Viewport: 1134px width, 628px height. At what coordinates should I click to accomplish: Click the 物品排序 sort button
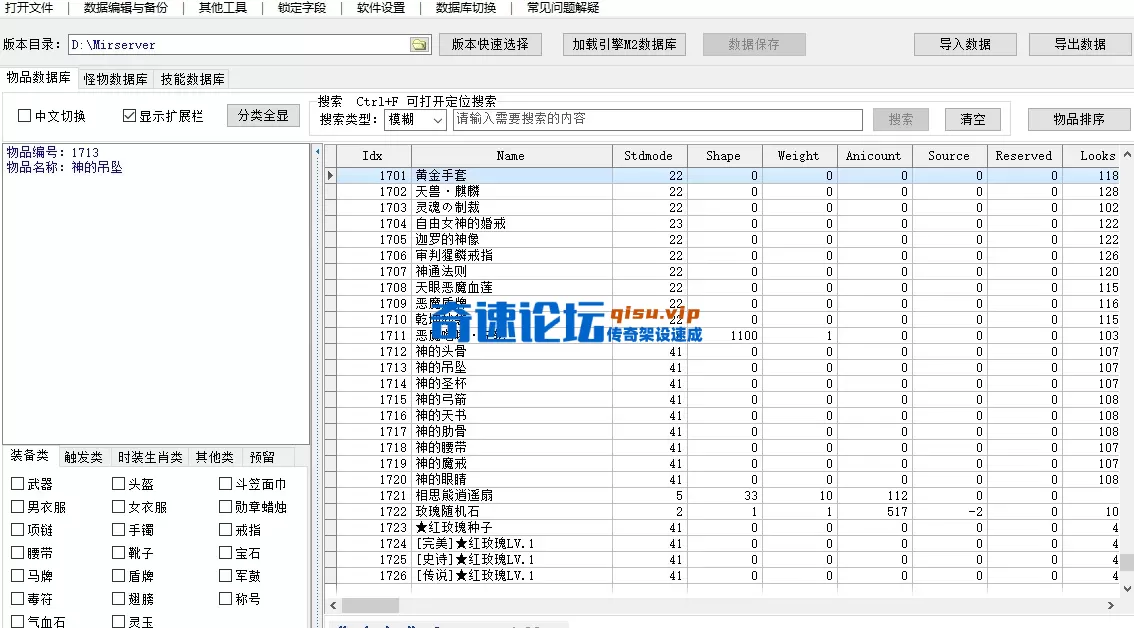tap(1081, 118)
